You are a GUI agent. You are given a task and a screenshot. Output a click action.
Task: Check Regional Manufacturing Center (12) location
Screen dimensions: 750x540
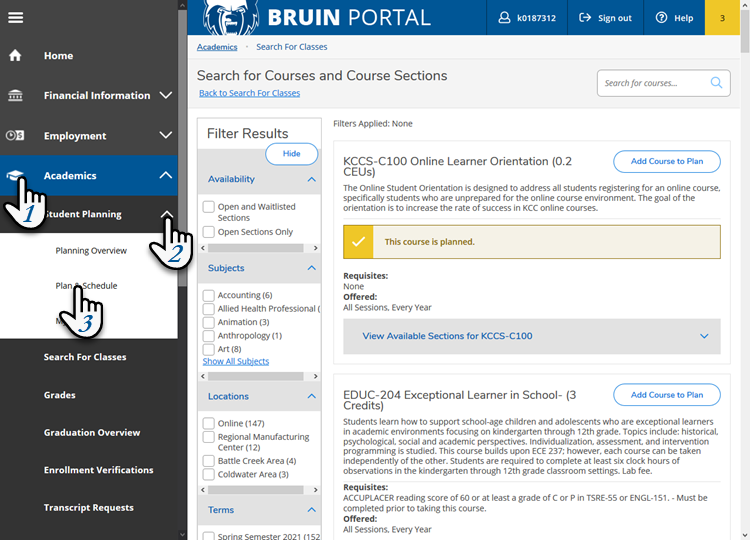click(209, 437)
